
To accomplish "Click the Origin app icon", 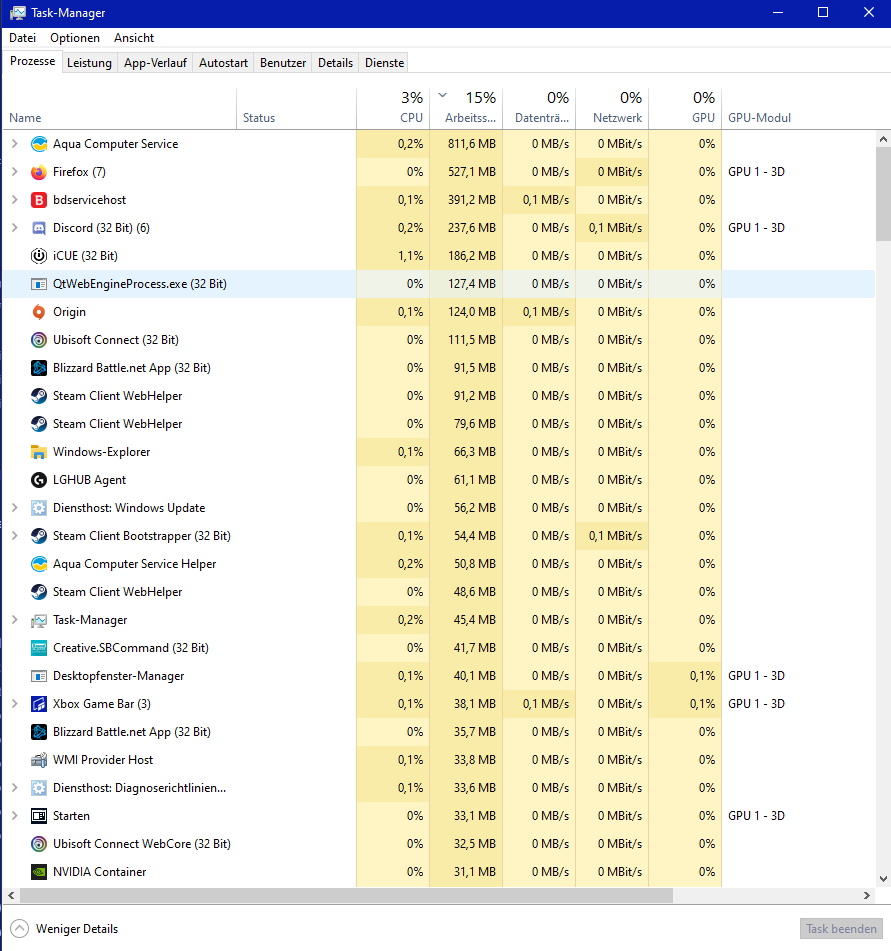I will pyautogui.click(x=39, y=312).
